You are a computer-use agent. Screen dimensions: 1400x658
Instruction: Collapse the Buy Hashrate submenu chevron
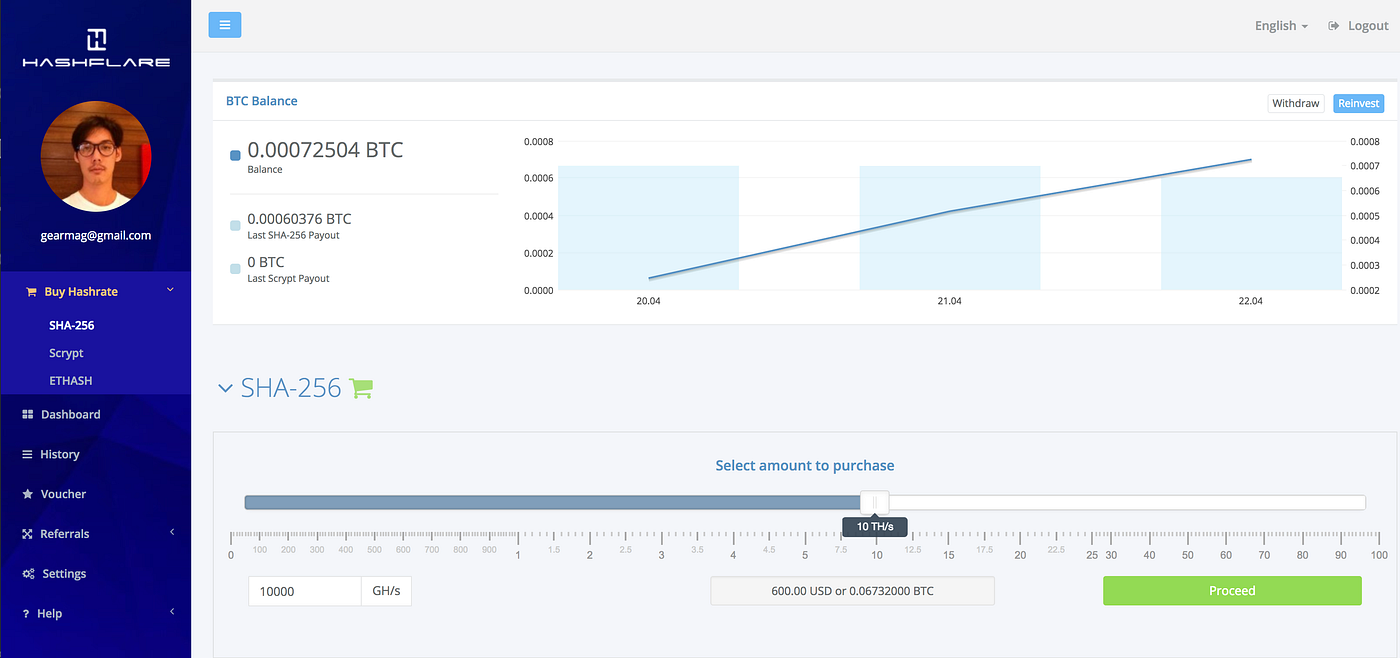point(170,290)
